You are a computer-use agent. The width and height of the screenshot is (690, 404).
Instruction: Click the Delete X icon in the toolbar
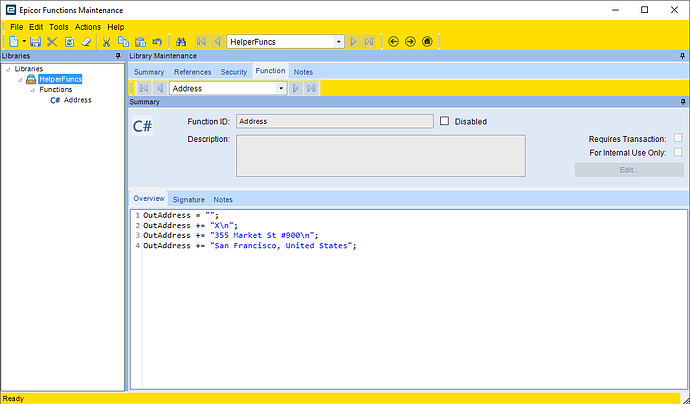pyautogui.click(x=52, y=42)
